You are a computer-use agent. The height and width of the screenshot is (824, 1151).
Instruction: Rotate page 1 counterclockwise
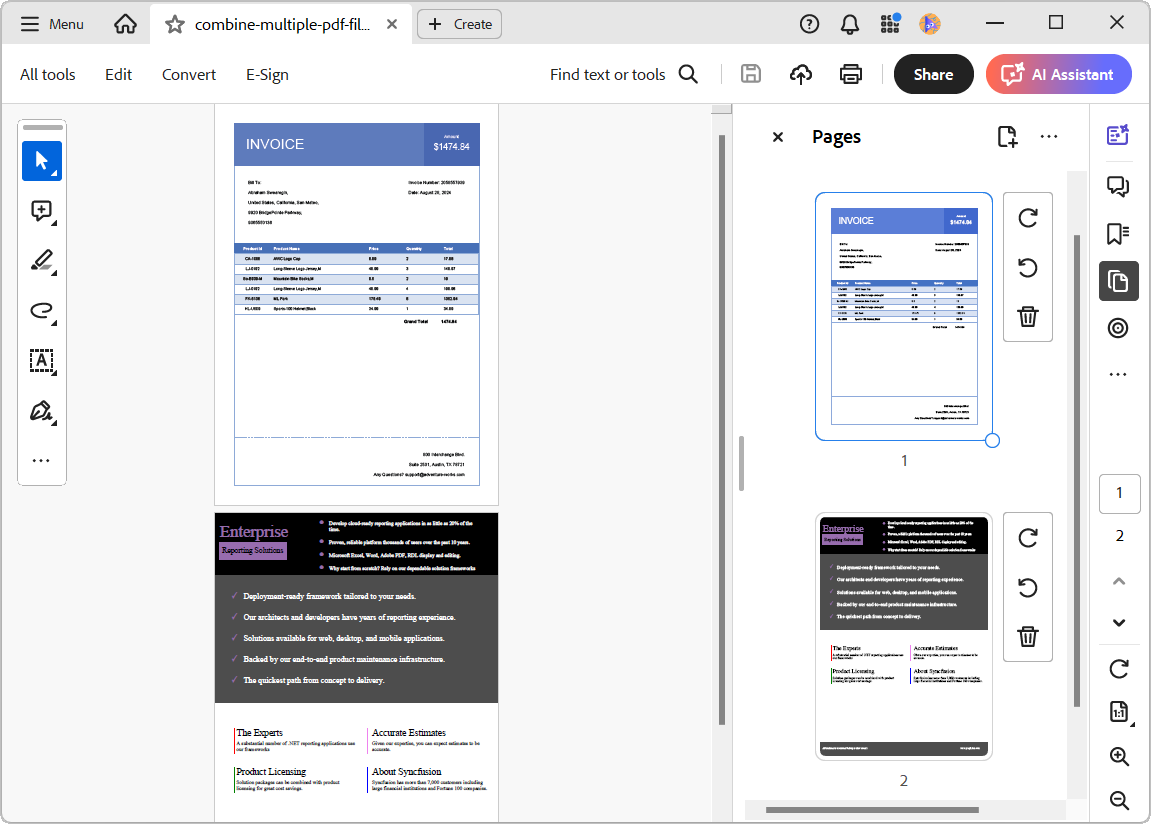click(1028, 267)
